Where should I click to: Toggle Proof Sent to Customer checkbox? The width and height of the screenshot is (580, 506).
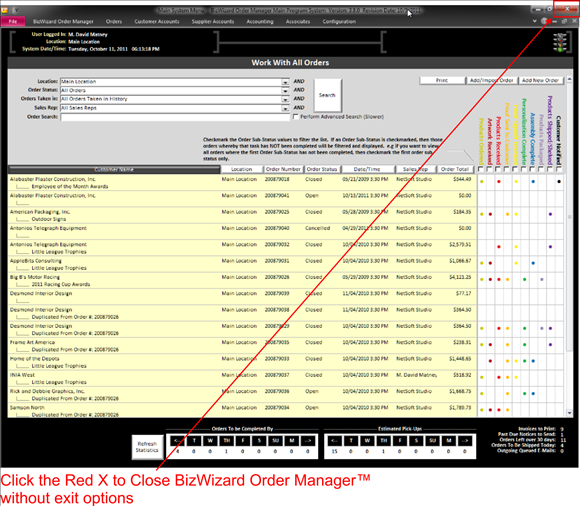point(506,169)
